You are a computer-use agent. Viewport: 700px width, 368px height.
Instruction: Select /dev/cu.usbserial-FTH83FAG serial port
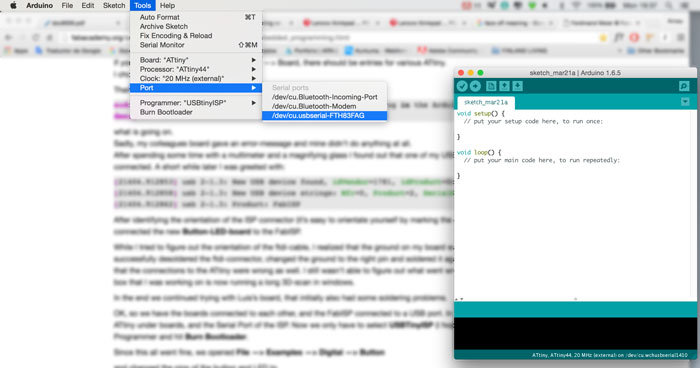[325, 116]
